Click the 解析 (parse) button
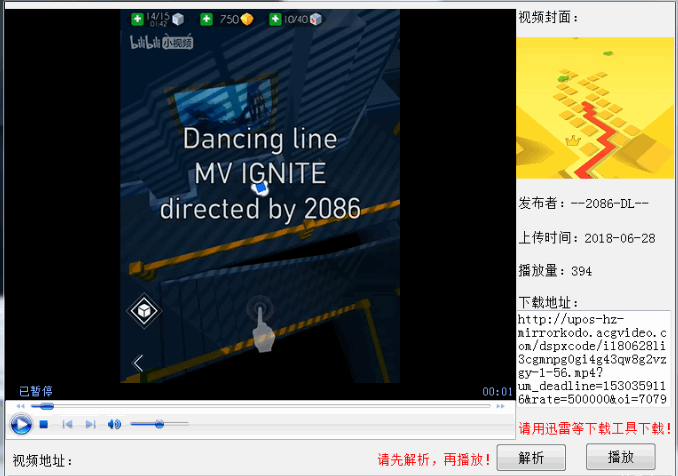Viewport: 678px width, 476px height. [x=531, y=457]
